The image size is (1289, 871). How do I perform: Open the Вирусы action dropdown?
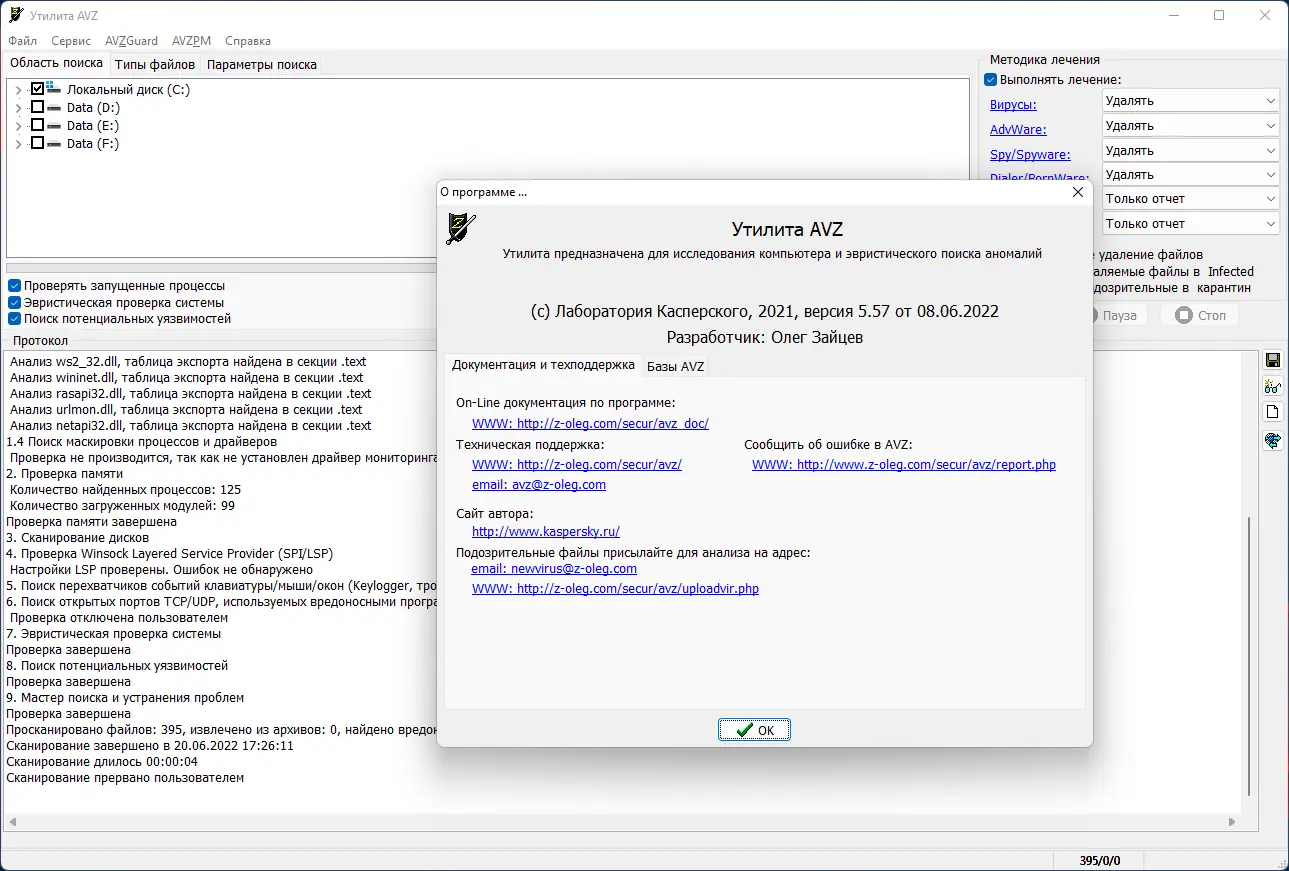click(1190, 101)
